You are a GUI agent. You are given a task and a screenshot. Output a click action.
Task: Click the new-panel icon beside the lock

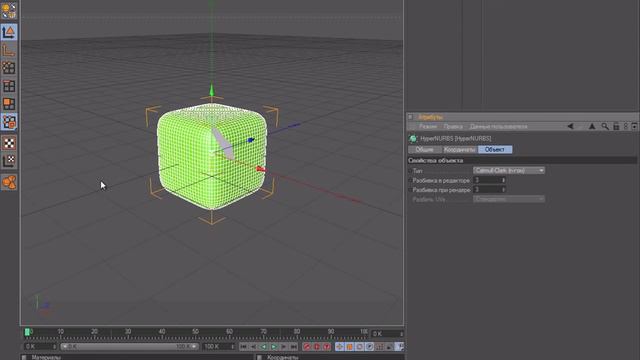click(634, 127)
